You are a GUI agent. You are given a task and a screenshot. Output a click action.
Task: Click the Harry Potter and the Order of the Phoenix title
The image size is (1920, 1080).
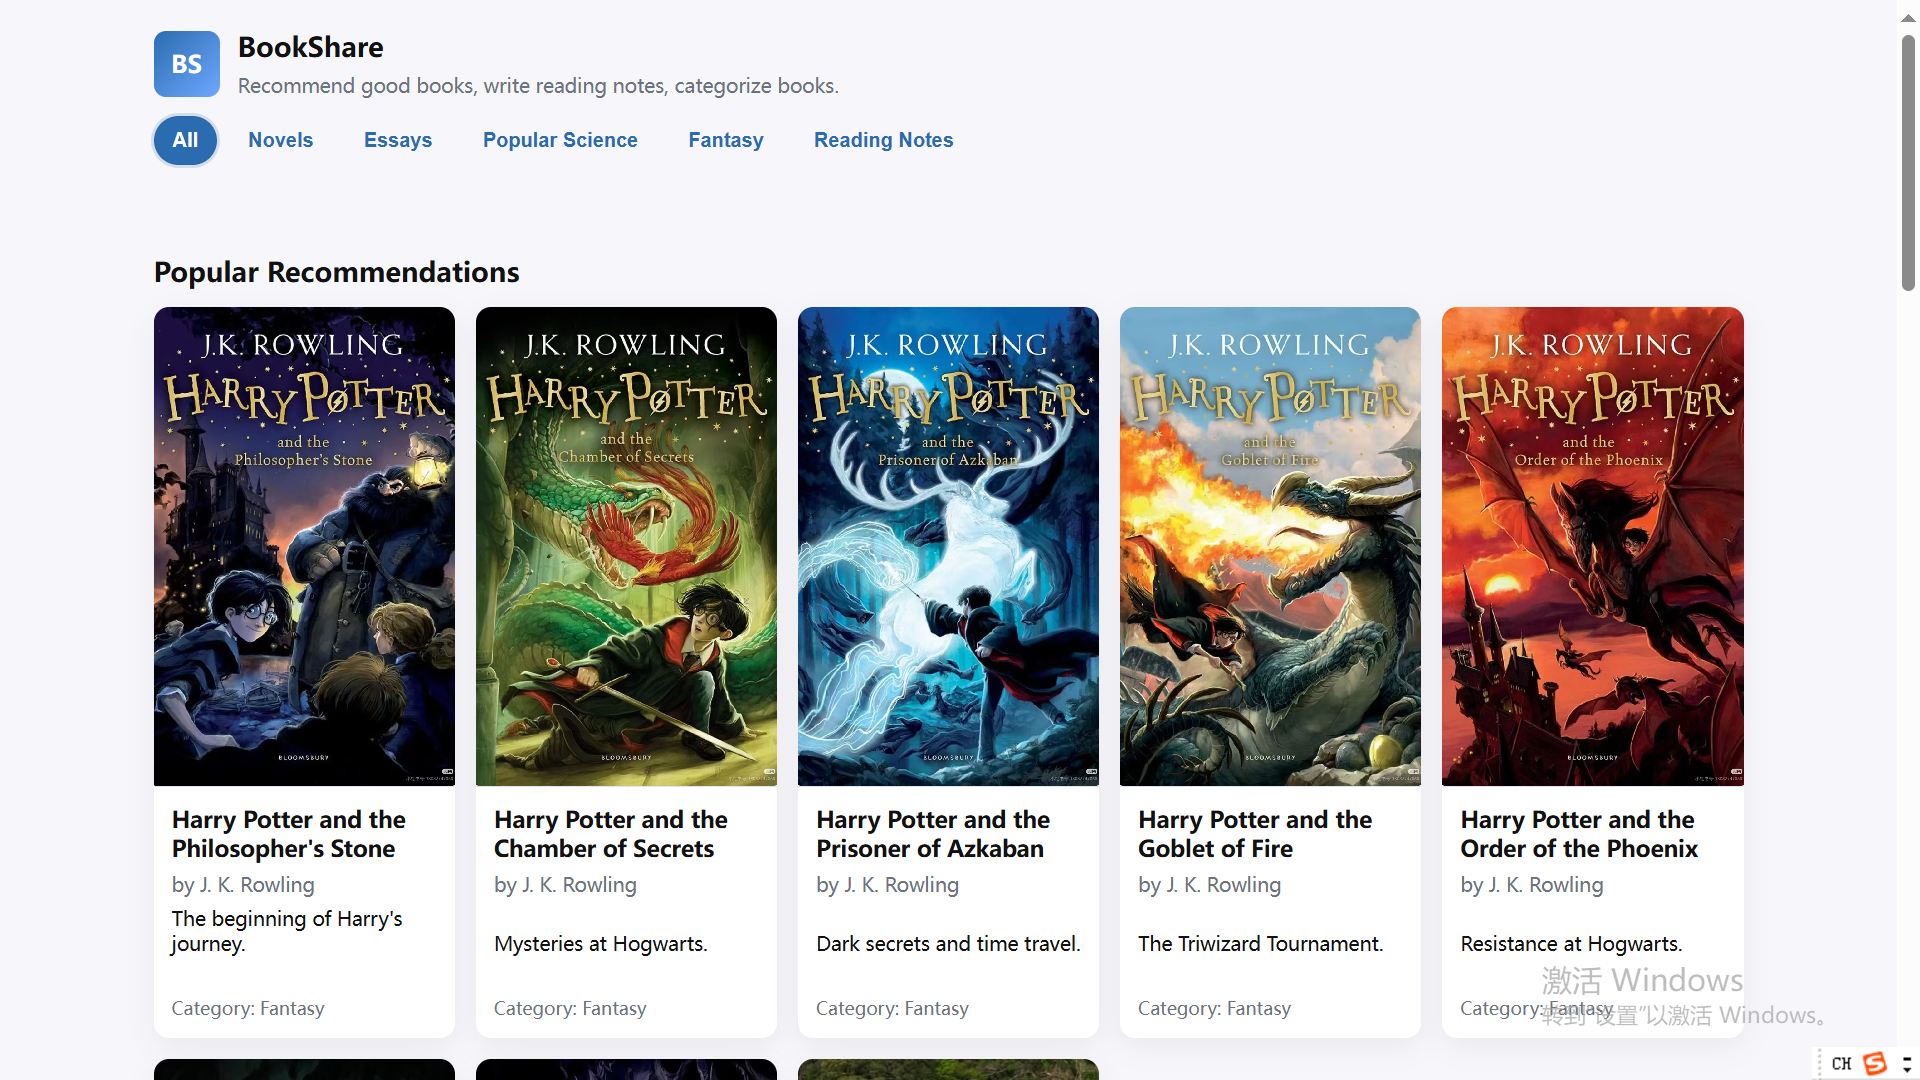pyautogui.click(x=1578, y=834)
